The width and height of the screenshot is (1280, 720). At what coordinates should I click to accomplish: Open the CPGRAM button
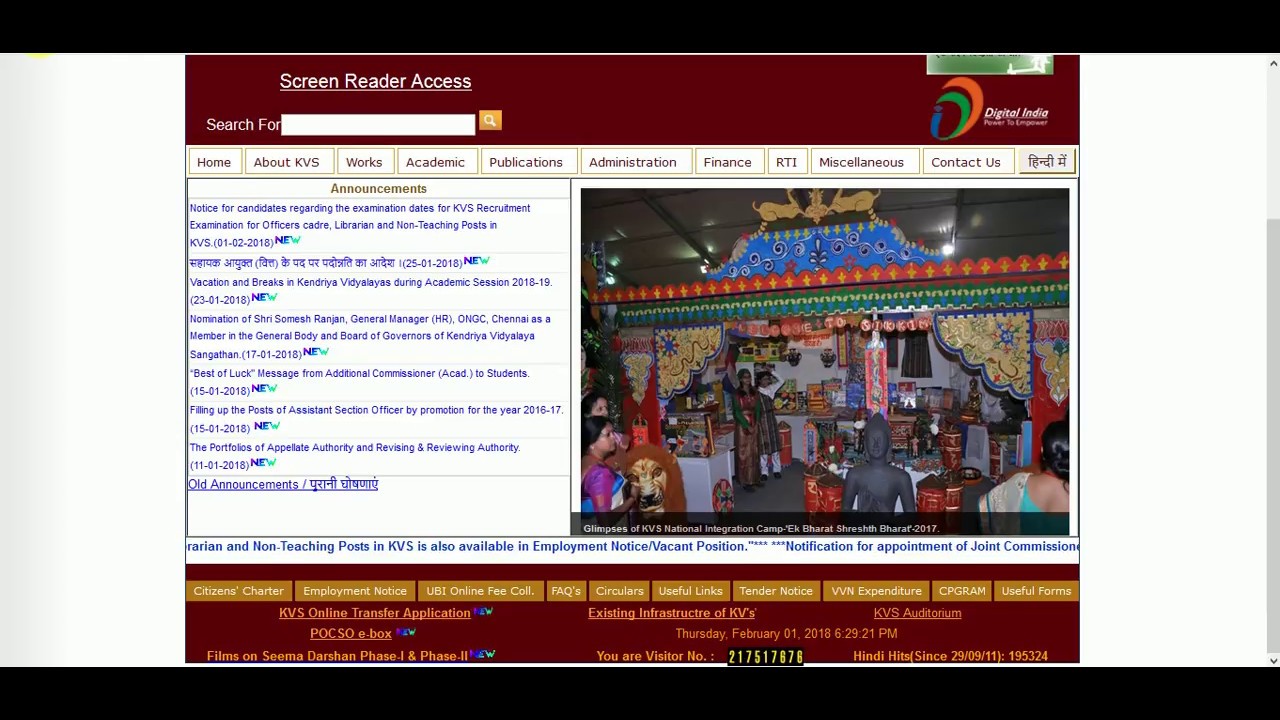962,591
